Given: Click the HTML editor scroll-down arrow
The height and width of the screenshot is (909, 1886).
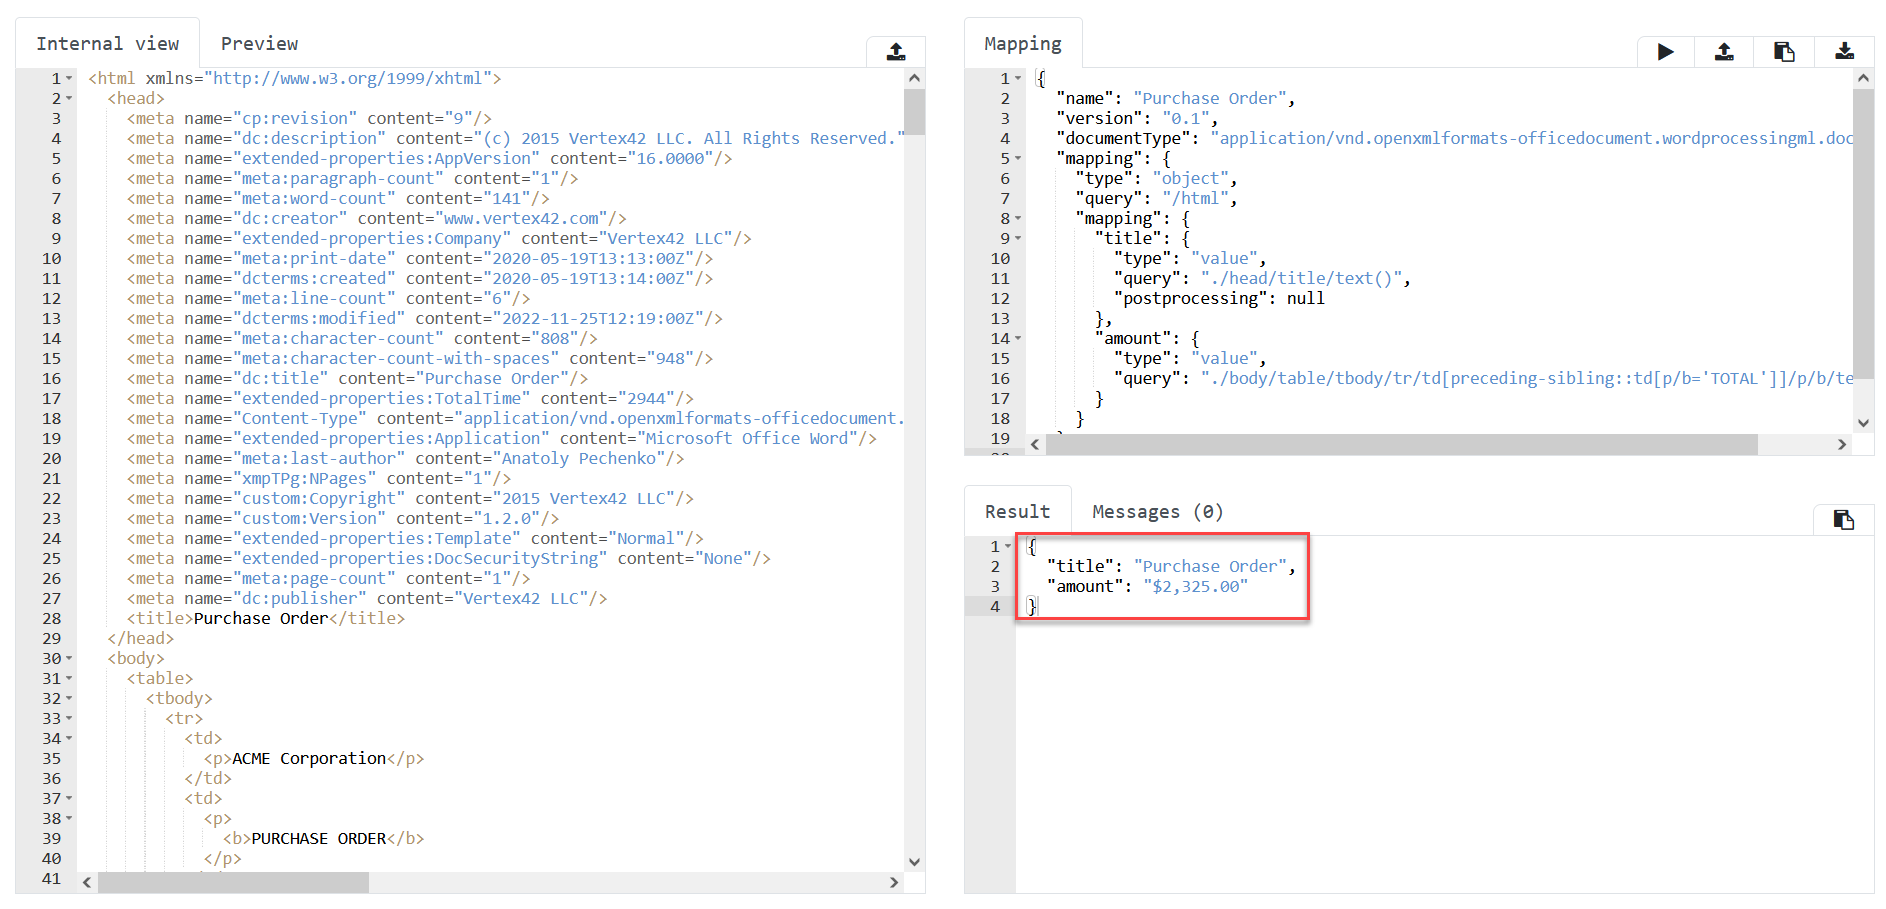Looking at the screenshot, I should point(914,862).
